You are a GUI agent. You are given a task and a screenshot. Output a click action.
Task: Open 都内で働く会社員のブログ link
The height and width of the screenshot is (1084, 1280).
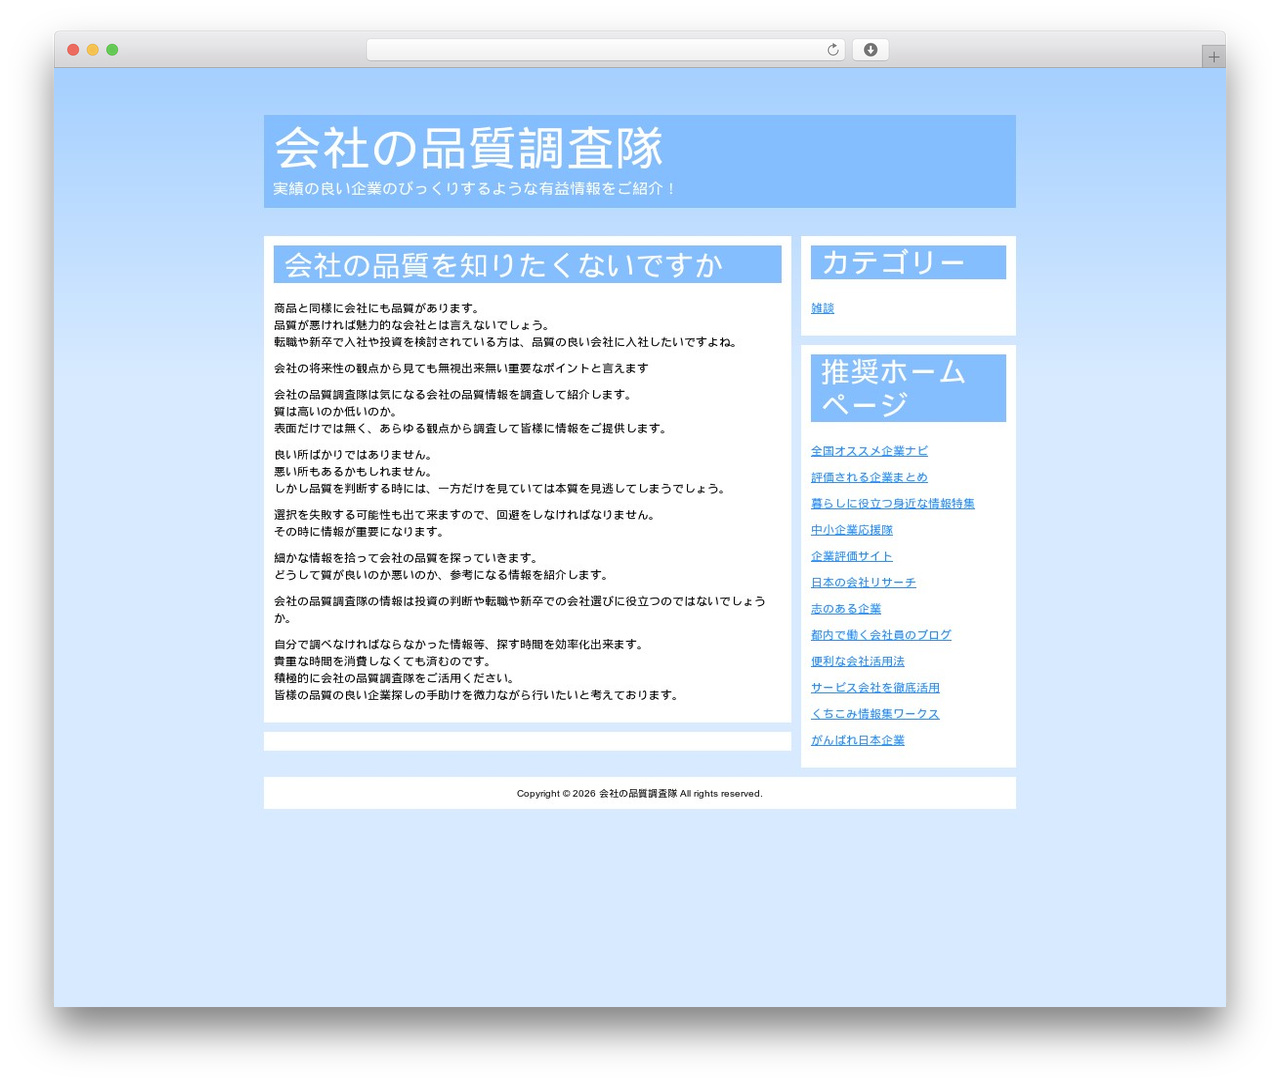[881, 635]
